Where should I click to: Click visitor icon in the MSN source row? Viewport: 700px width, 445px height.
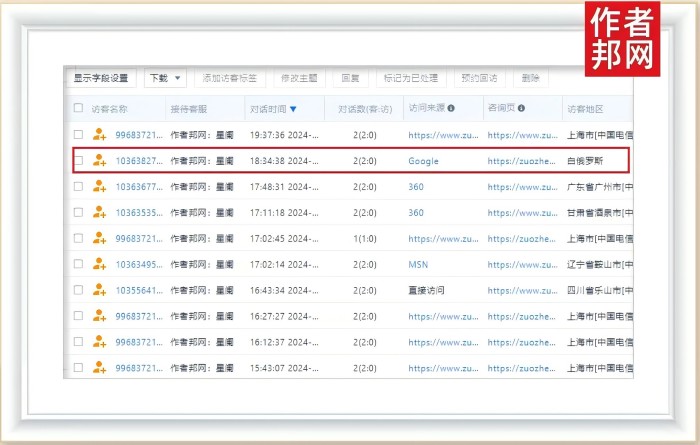click(99, 264)
